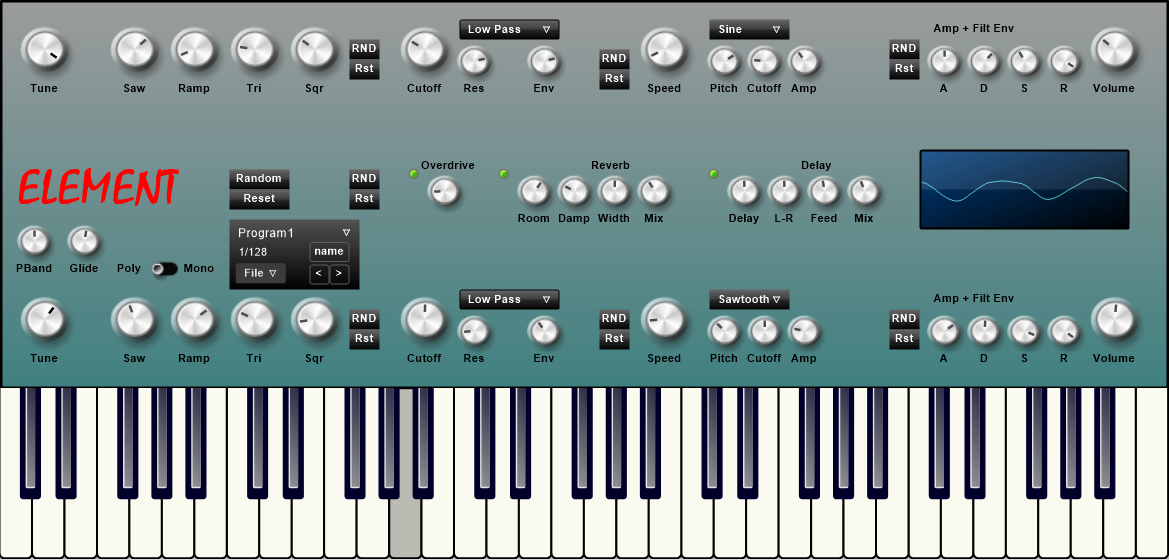
Task: Enable the Reverb LED indicator
Action: (504, 174)
